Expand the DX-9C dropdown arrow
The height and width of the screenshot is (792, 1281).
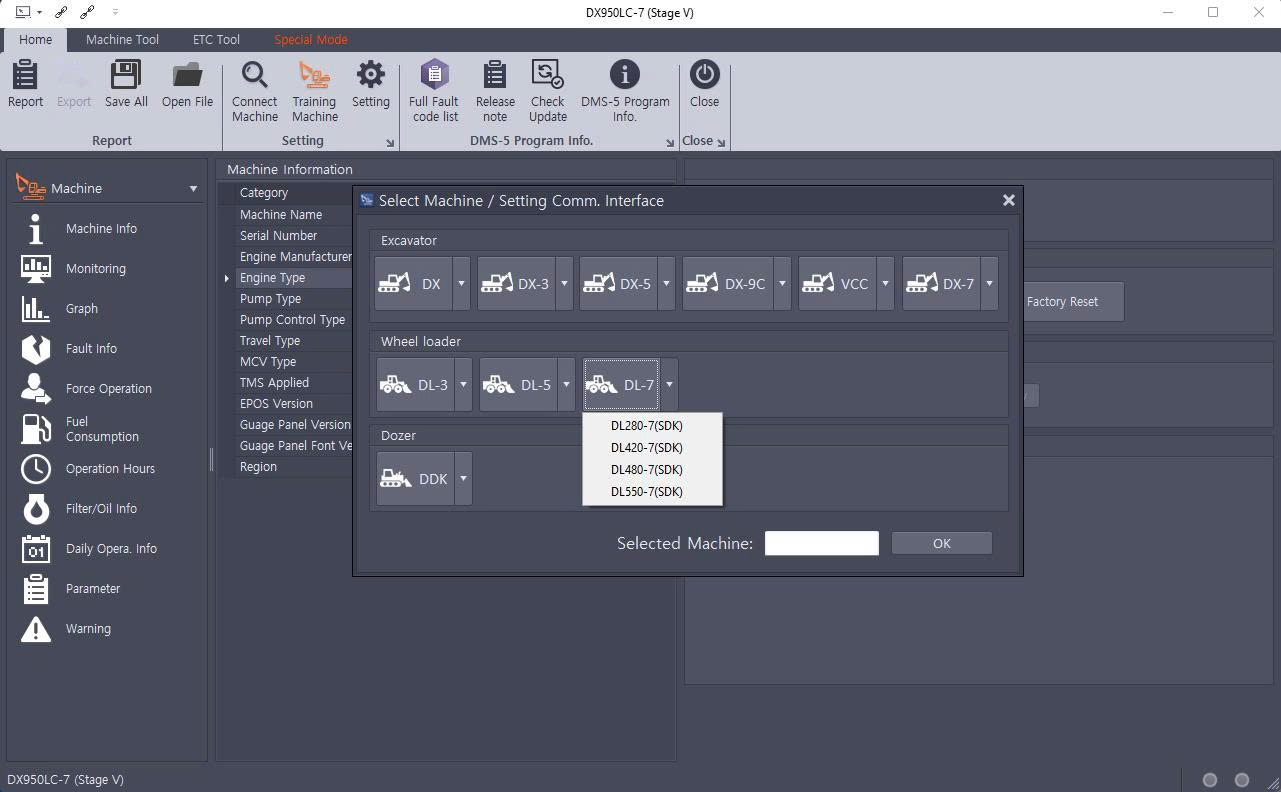tap(782, 284)
